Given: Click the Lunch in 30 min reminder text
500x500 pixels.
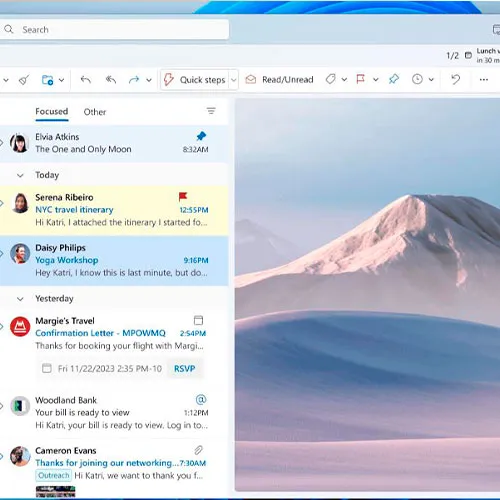Looking at the screenshot, I should click(x=488, y=55).
